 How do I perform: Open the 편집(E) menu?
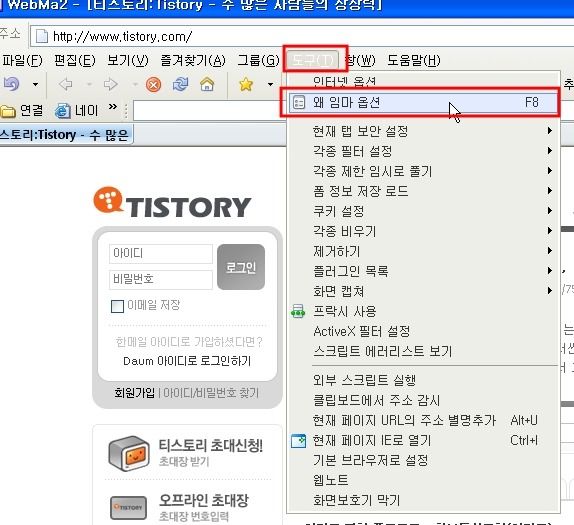[x=75, y=60]
